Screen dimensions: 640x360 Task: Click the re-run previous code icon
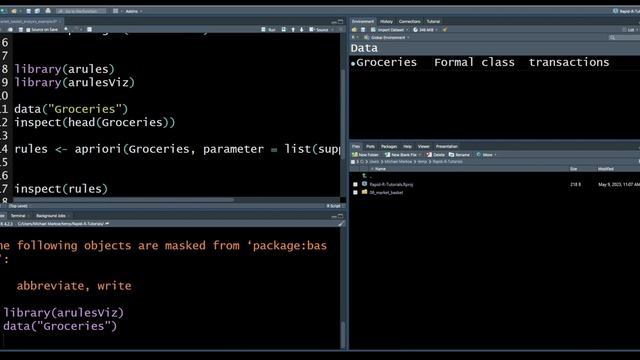pyautogui.click(x=284, y=29)
